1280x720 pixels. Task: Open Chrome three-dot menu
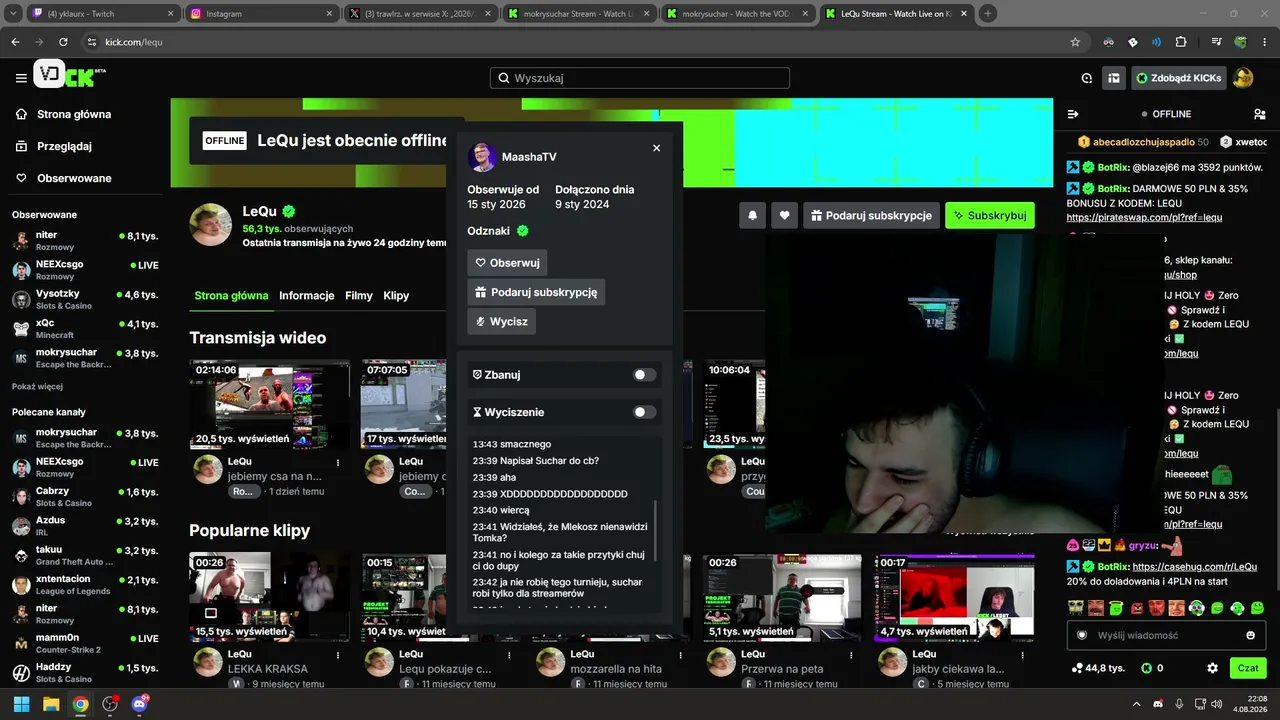pos(1264,42)
